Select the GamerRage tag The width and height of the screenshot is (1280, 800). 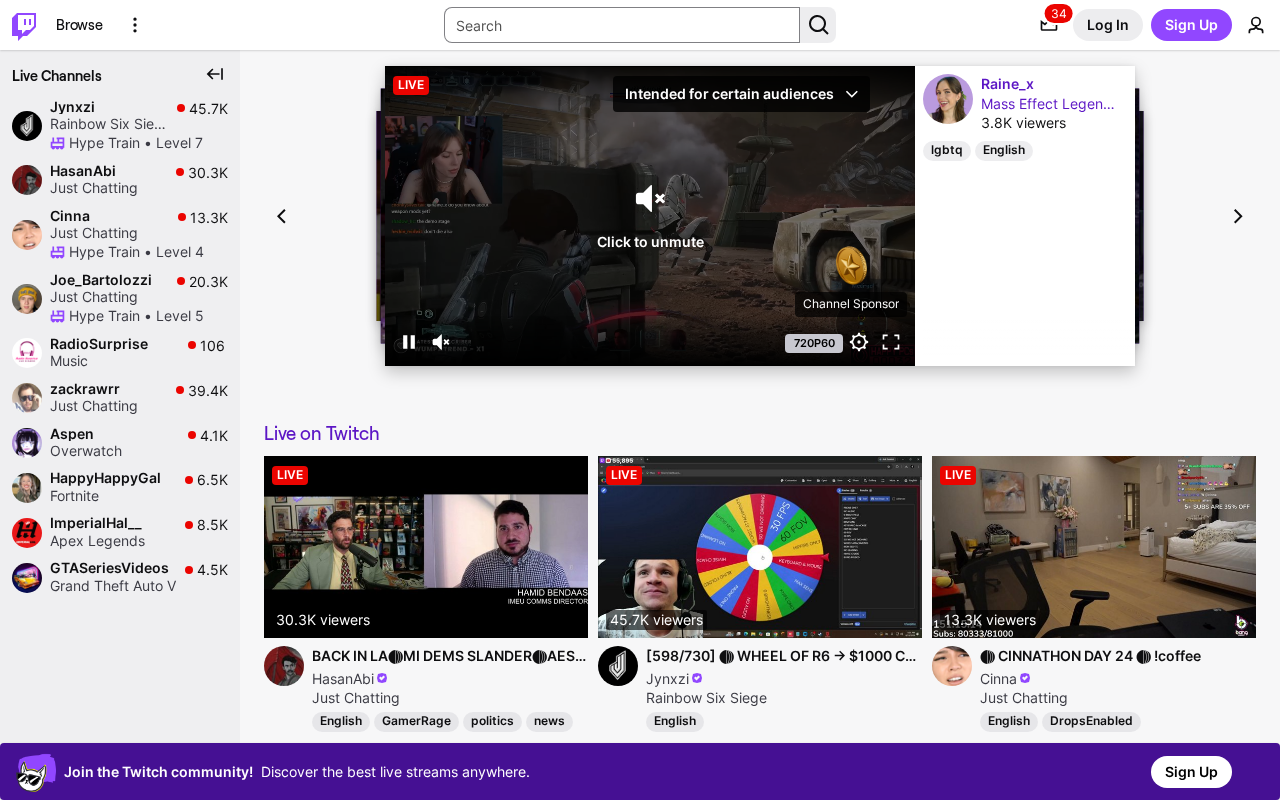click(x=416, y=721)
